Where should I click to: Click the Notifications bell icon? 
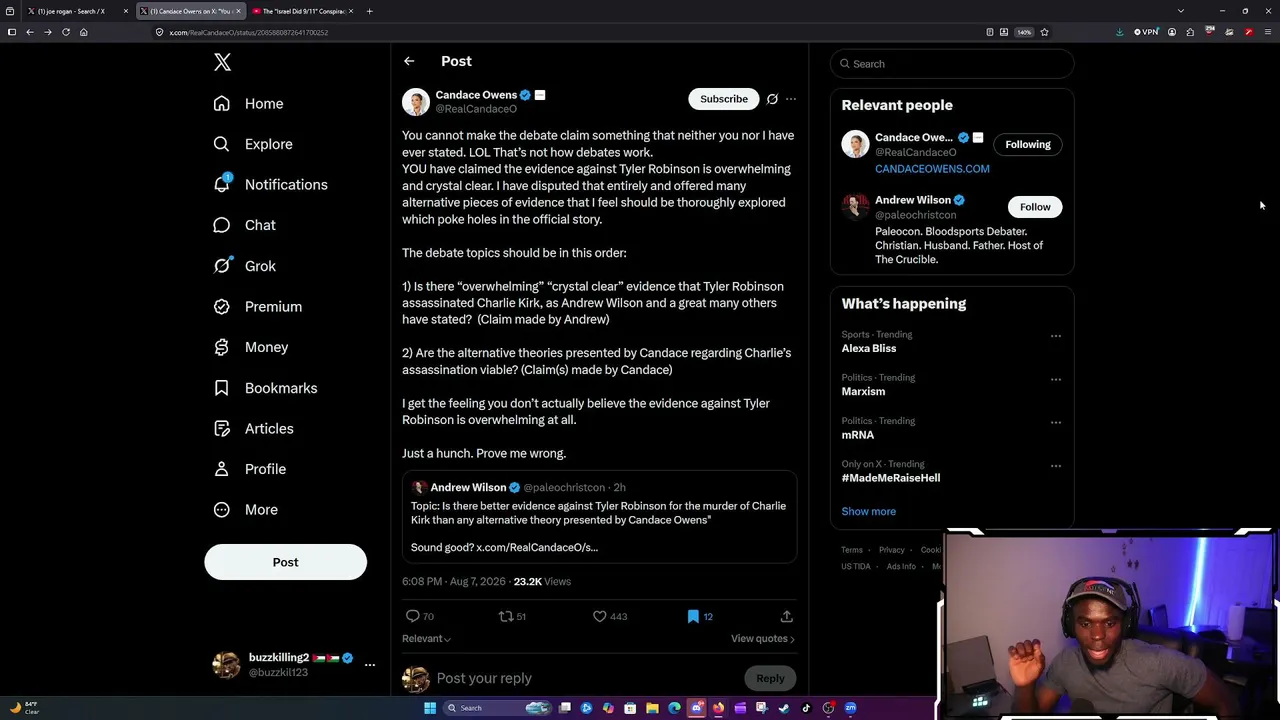[222, 184]
